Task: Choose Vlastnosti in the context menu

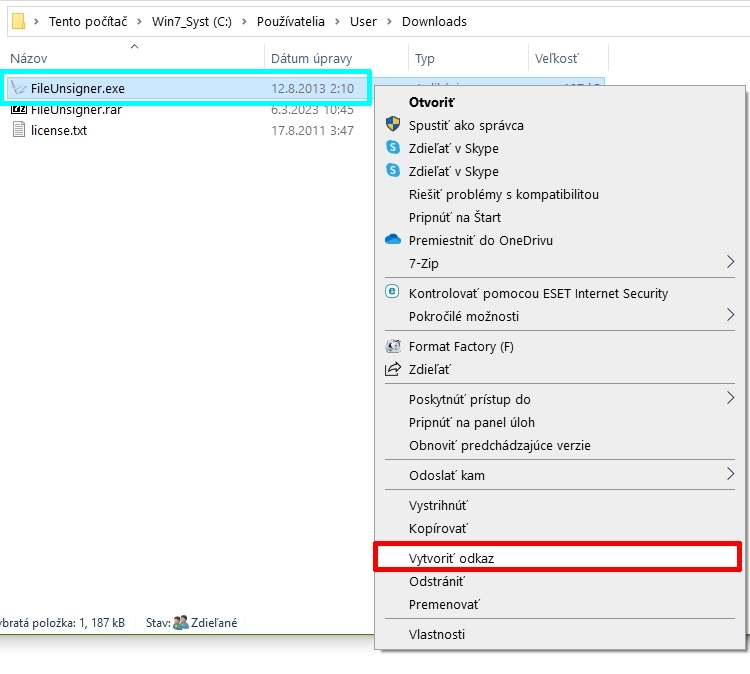Action: 437,634
